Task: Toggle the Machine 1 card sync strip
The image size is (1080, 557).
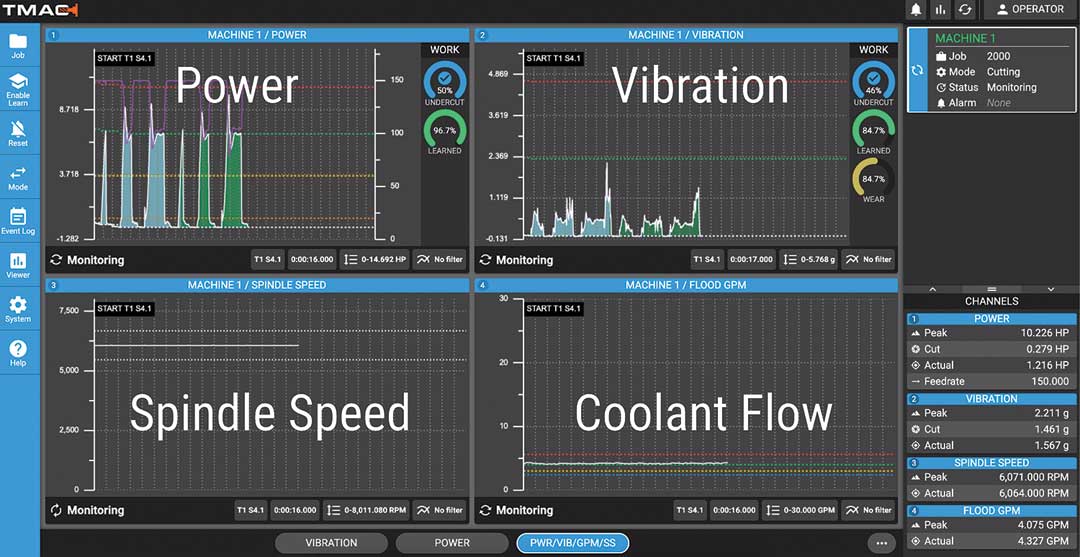Action: pyautogui.click(x=918, y=71)
